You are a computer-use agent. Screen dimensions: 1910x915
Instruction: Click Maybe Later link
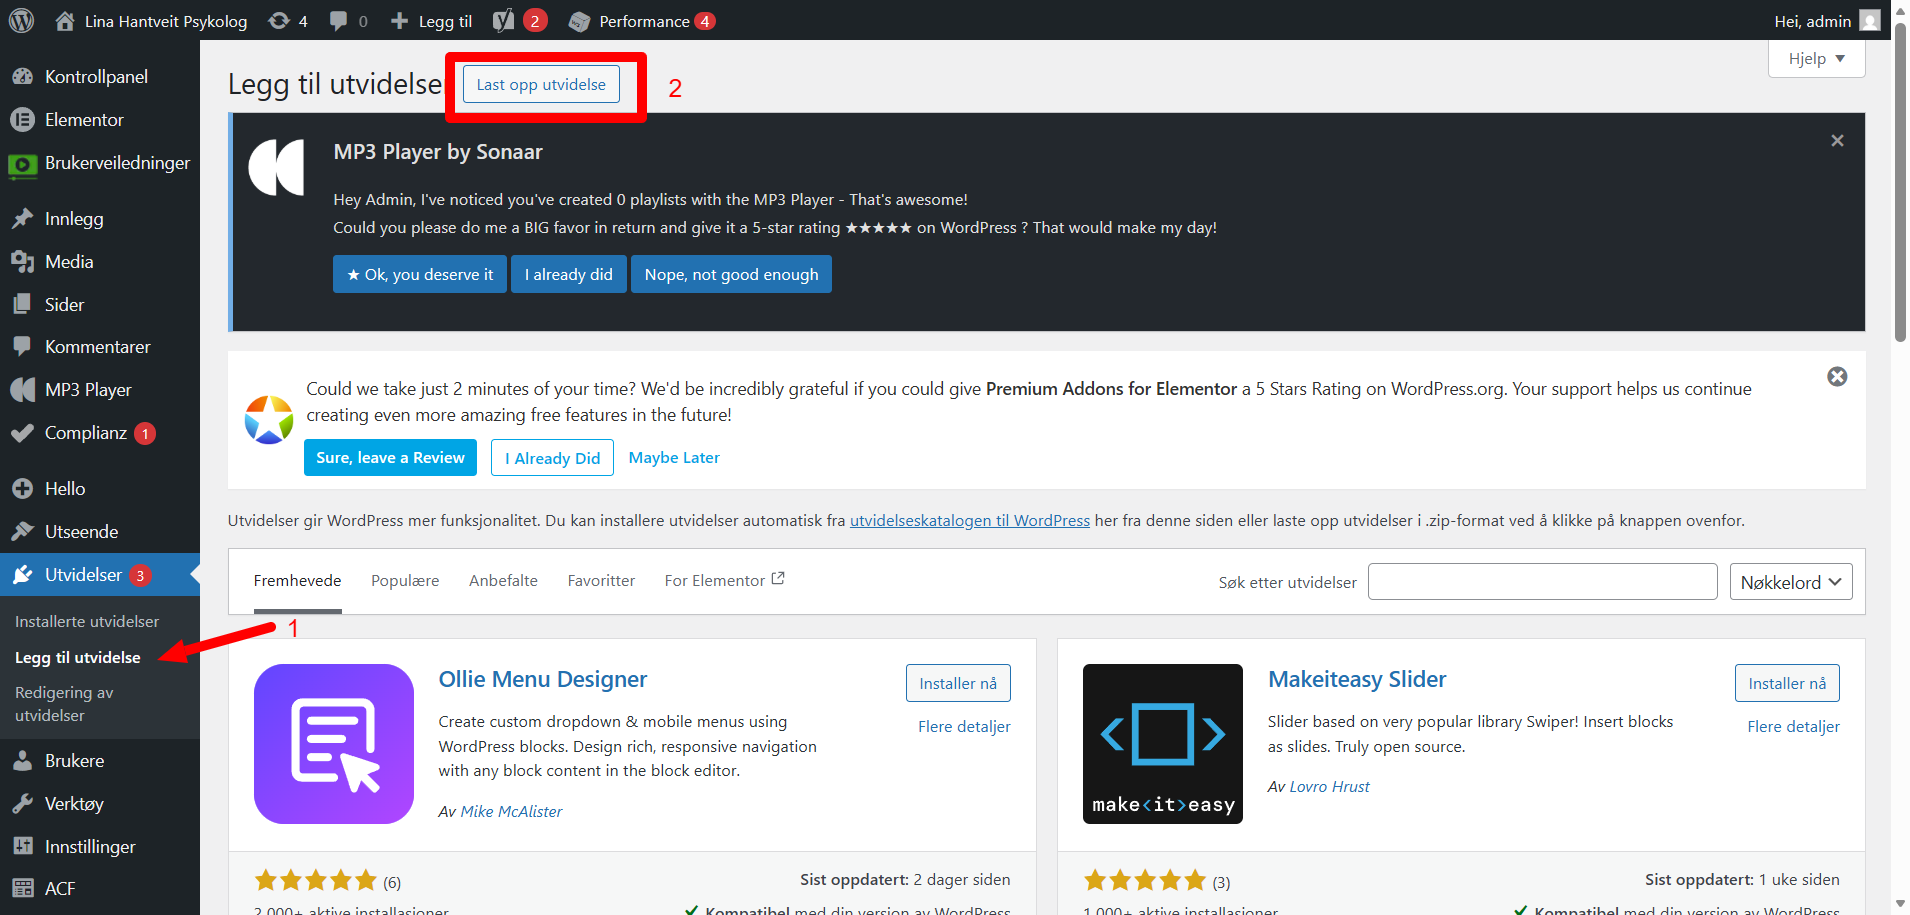click(x=674, y=458)
